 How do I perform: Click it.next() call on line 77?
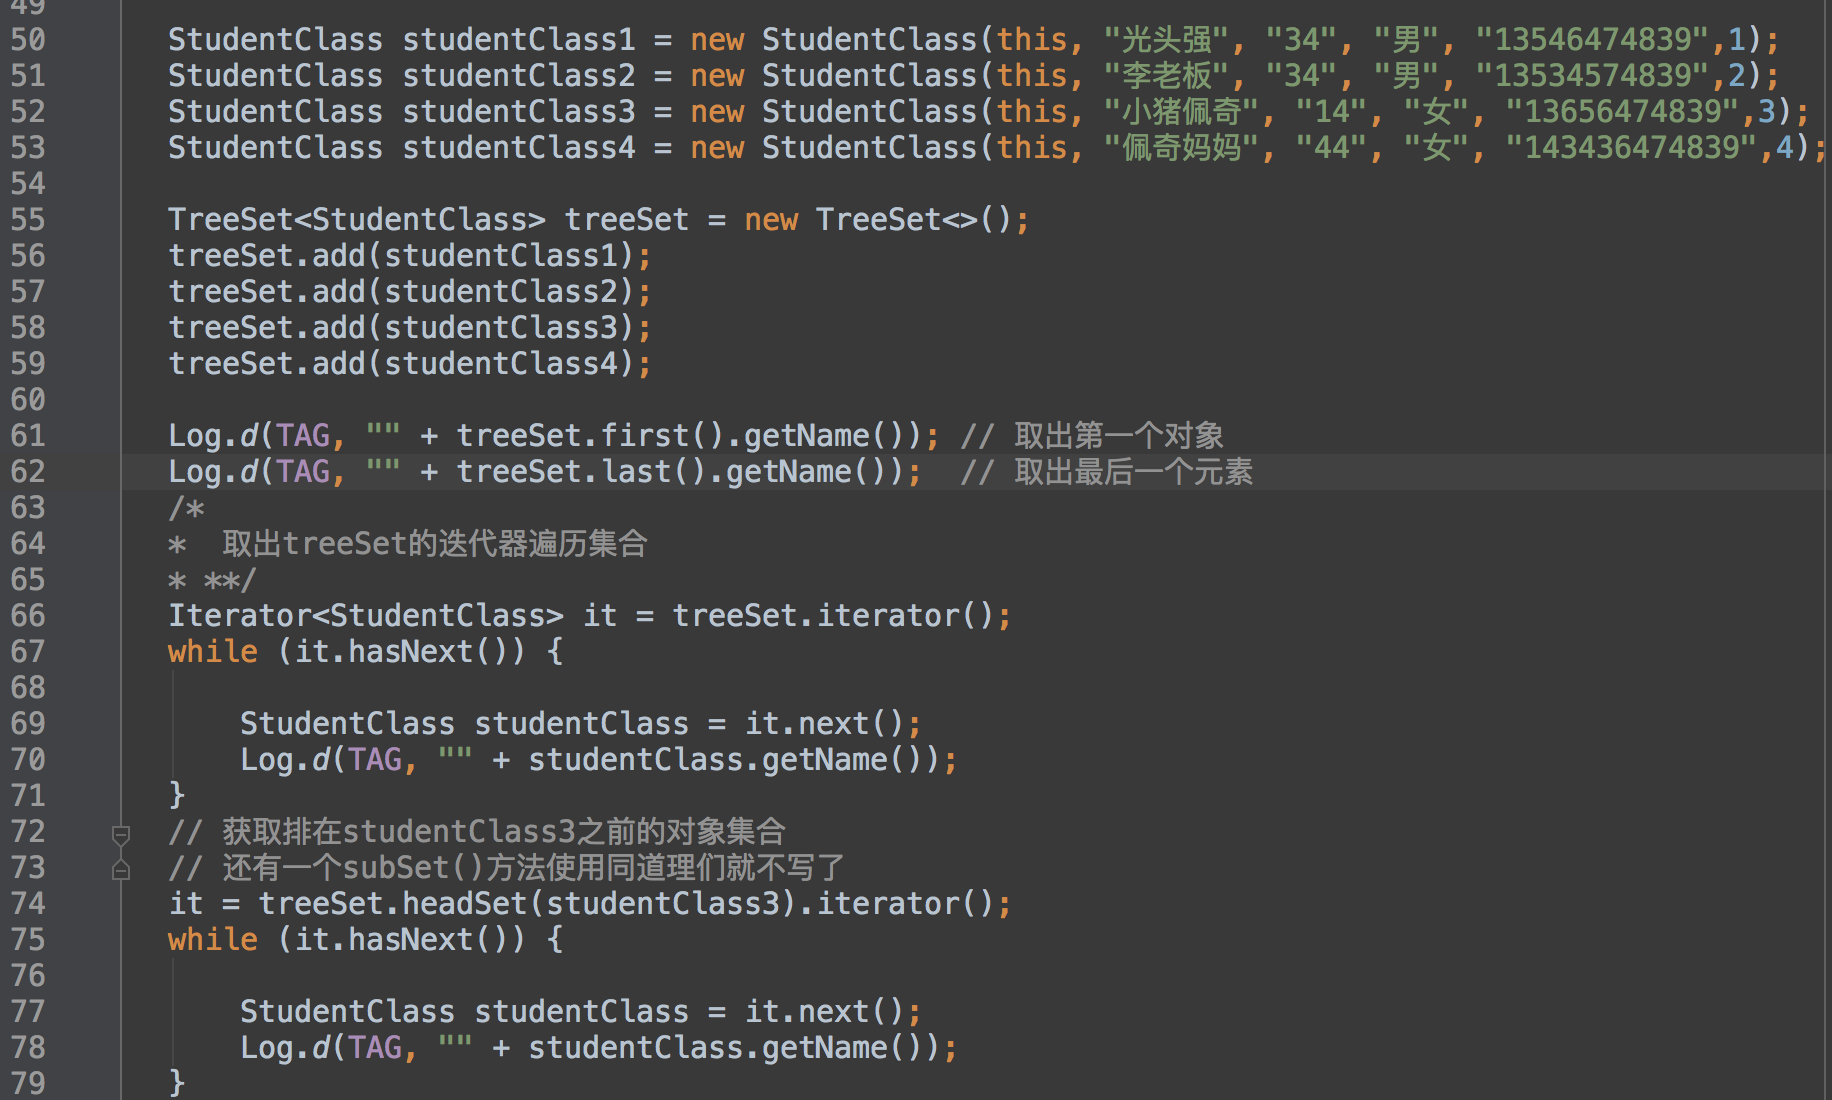(x=826, y=1012)
